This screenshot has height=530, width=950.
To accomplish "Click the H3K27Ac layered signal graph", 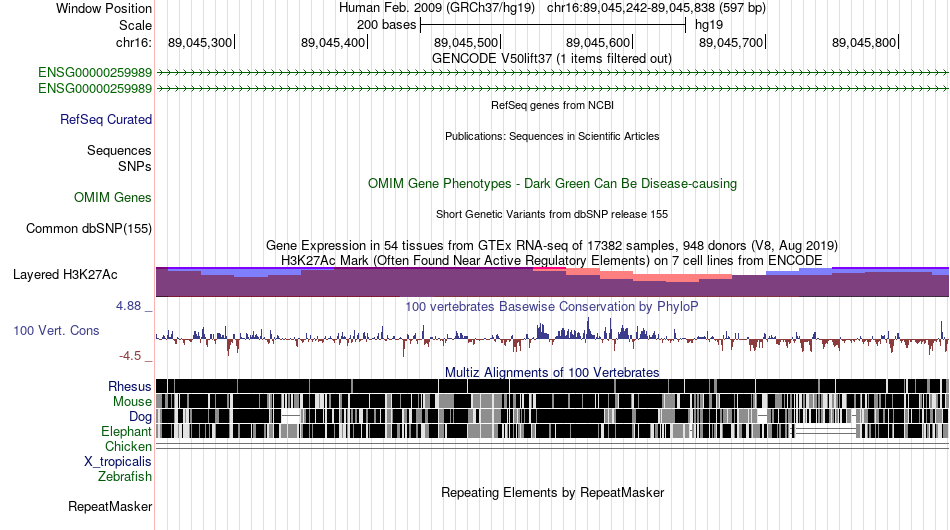I will click(552, 282).
